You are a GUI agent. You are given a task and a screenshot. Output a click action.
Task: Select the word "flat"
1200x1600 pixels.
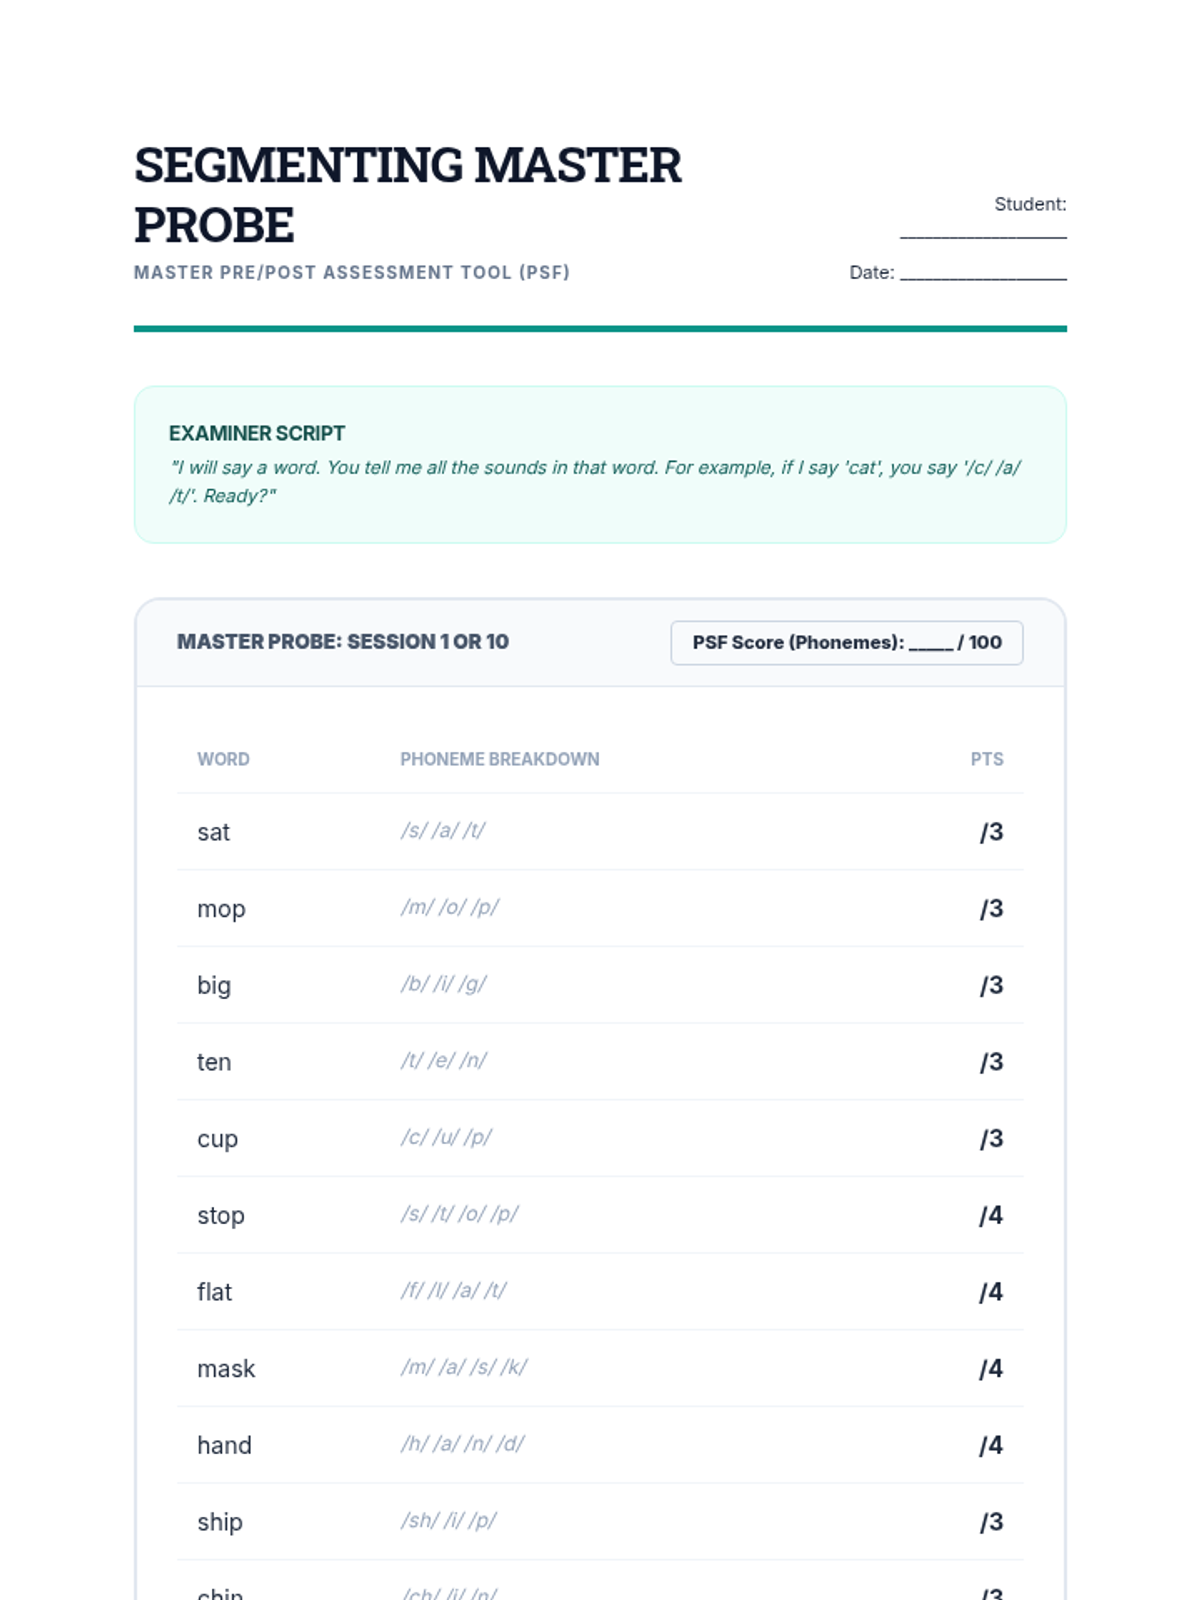click(215, 1292)
